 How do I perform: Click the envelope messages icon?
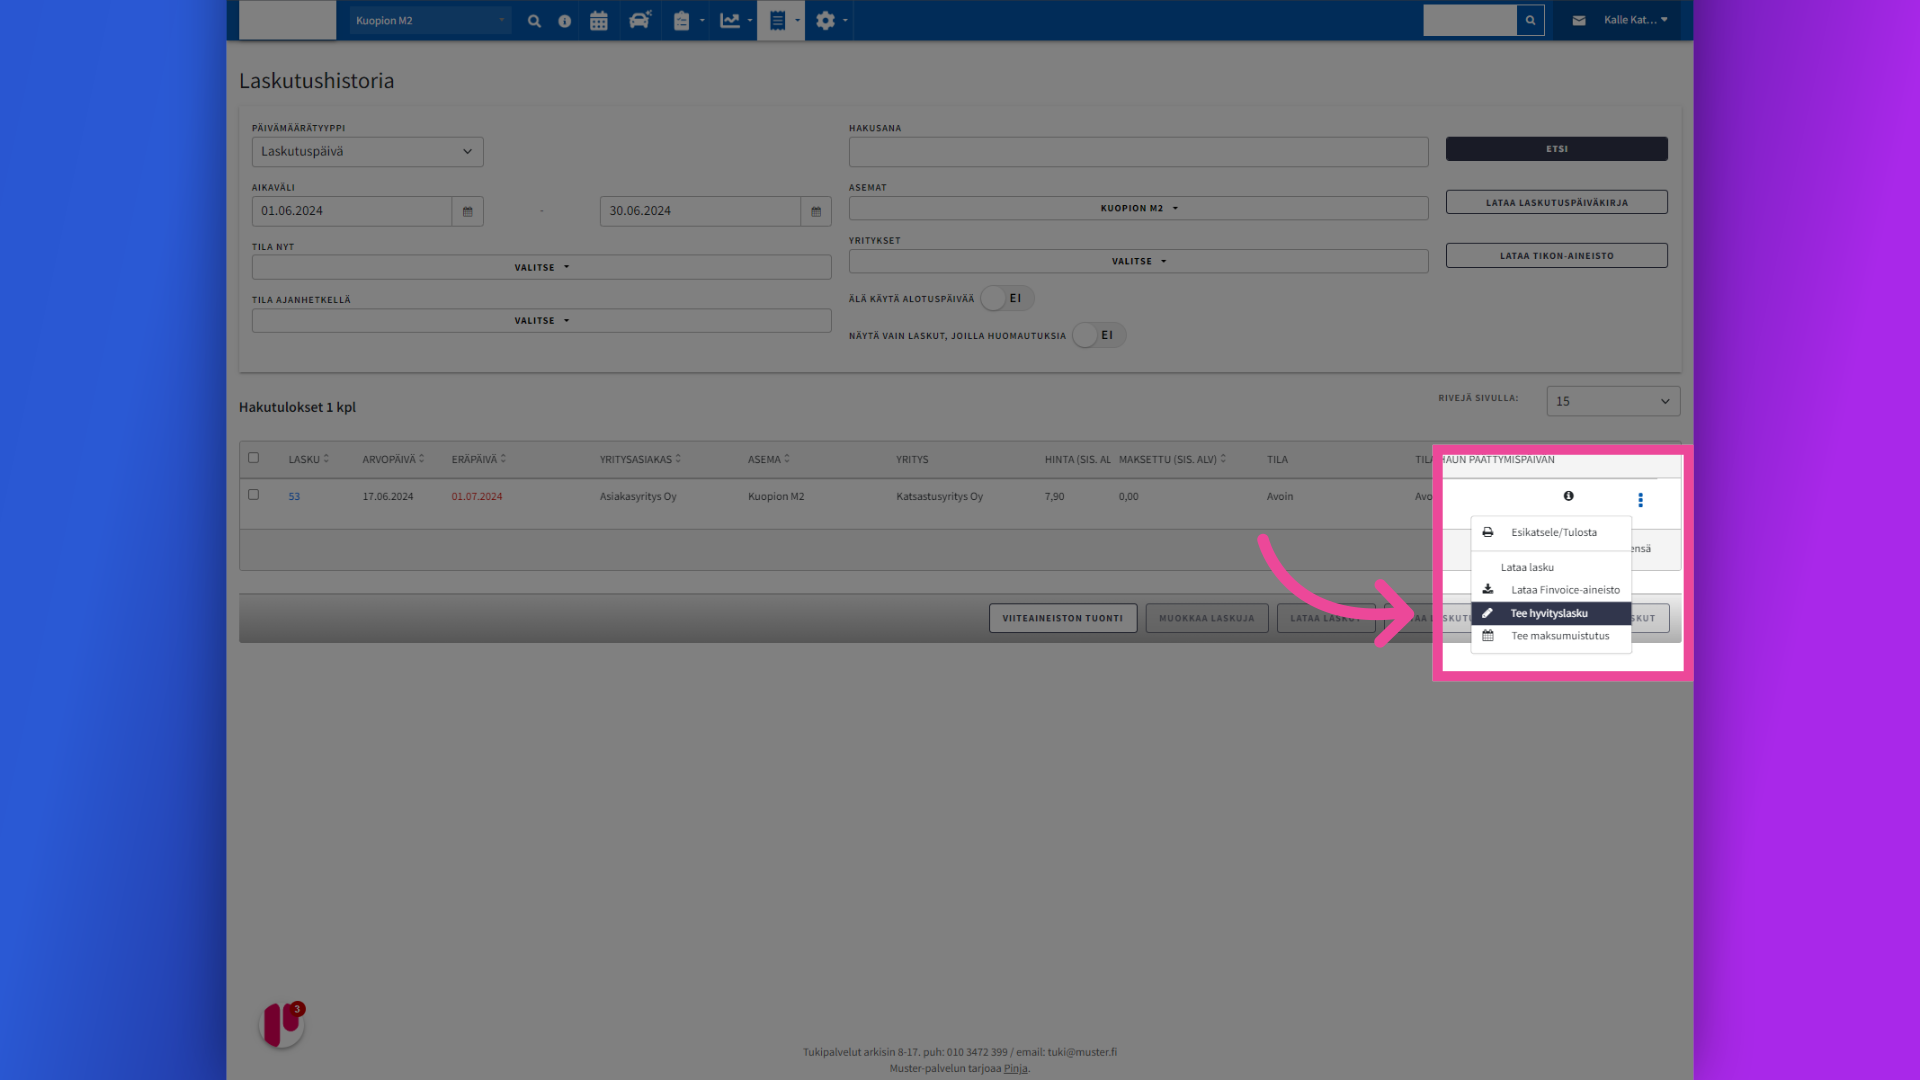[x=1579, y=20]
